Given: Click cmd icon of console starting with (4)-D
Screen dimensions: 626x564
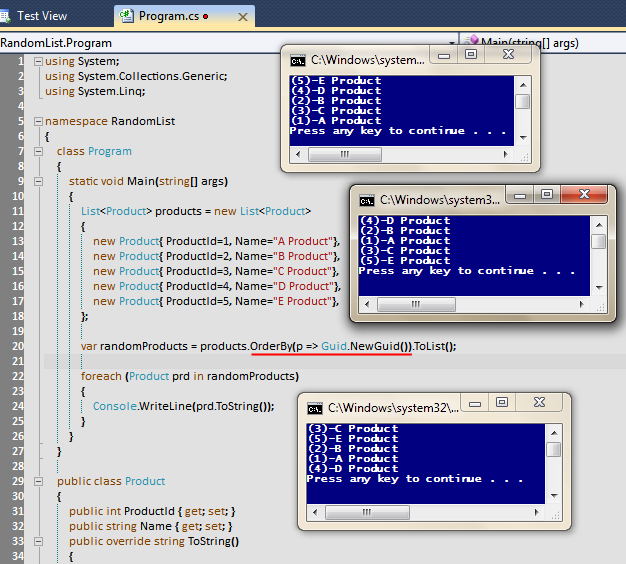Looking at the screenshot, I should tap(367, 200).
